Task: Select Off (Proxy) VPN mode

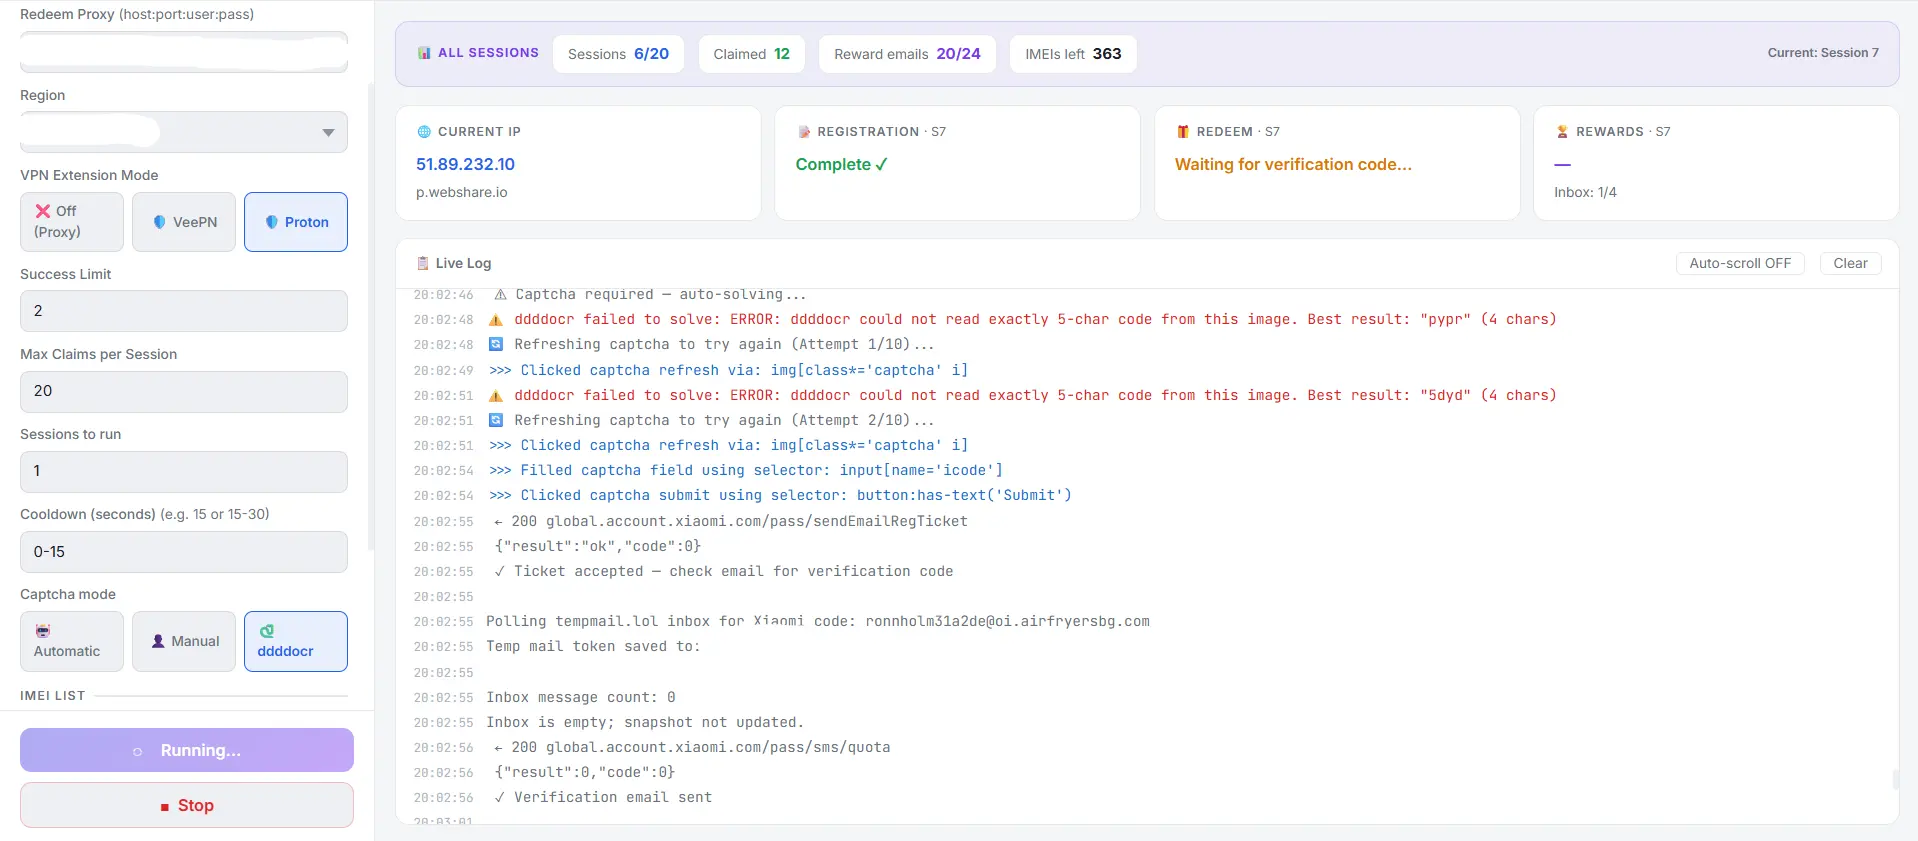Action: (72, 222)
